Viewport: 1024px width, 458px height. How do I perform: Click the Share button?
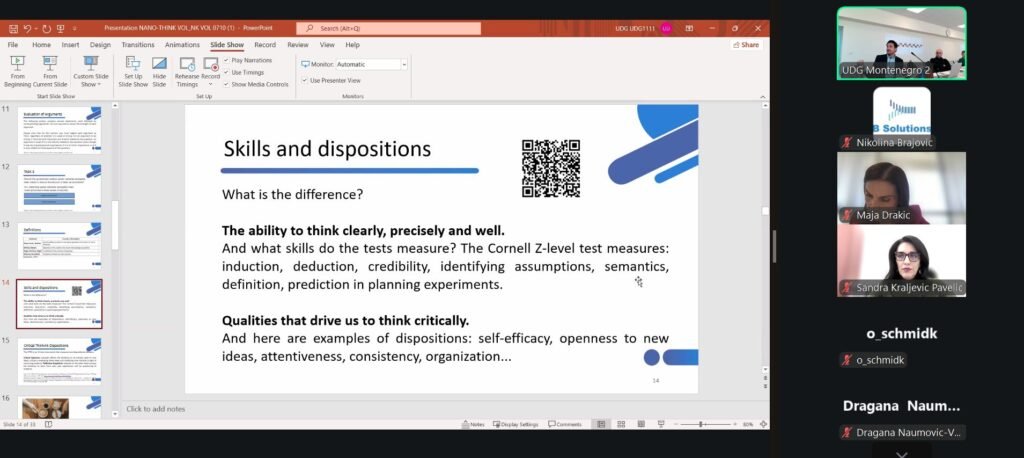(746, 45)
